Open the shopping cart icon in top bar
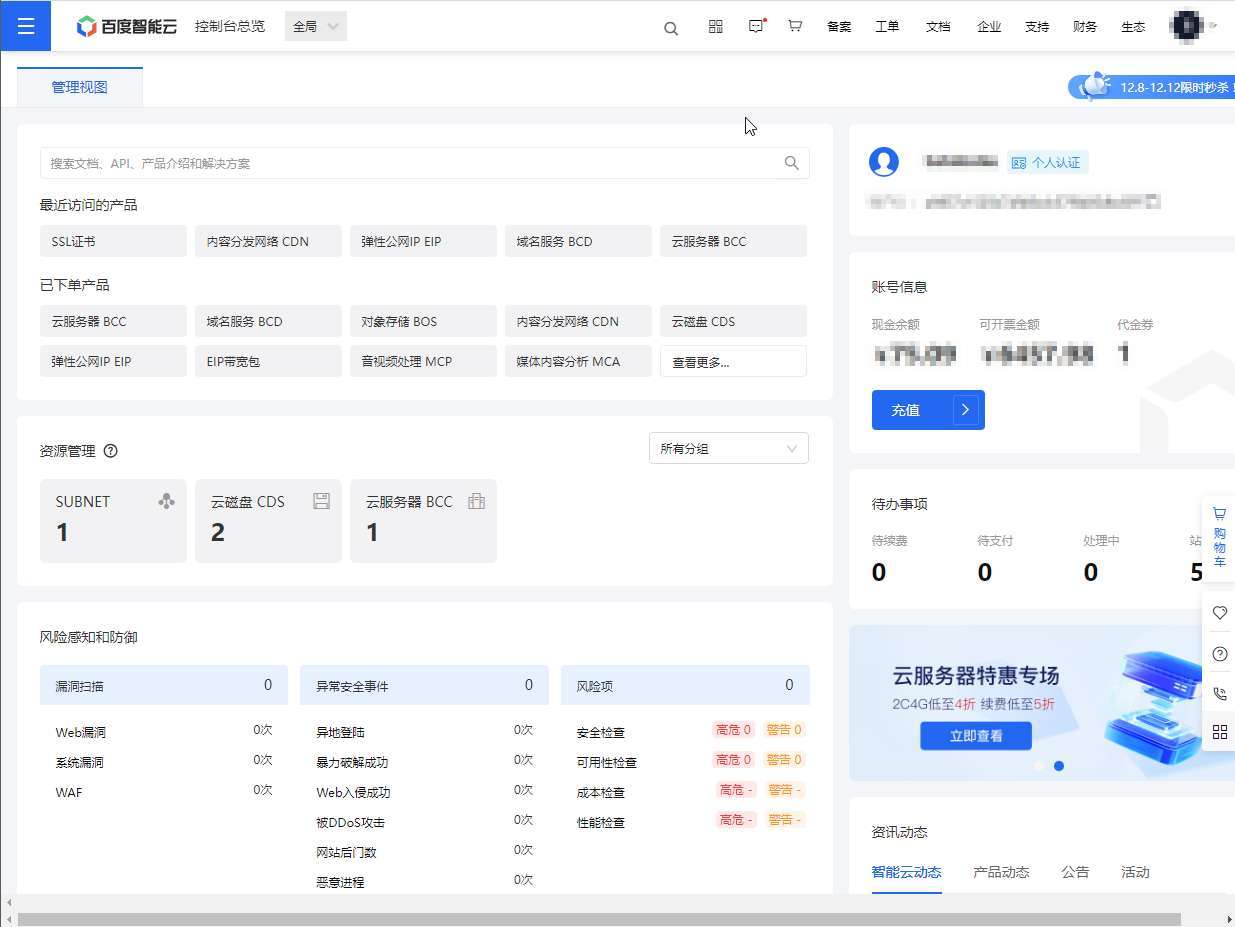 (795, 27)
